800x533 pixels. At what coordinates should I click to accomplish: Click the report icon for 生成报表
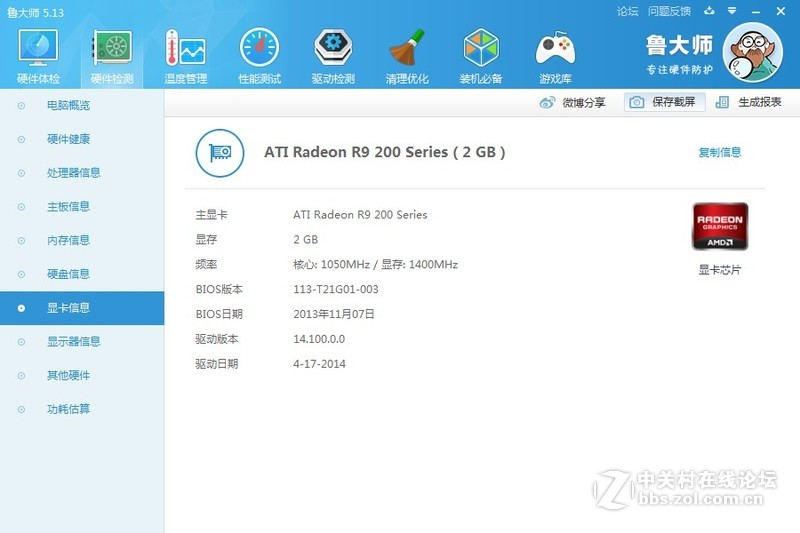pyautogui.click(x=722, y=103)
